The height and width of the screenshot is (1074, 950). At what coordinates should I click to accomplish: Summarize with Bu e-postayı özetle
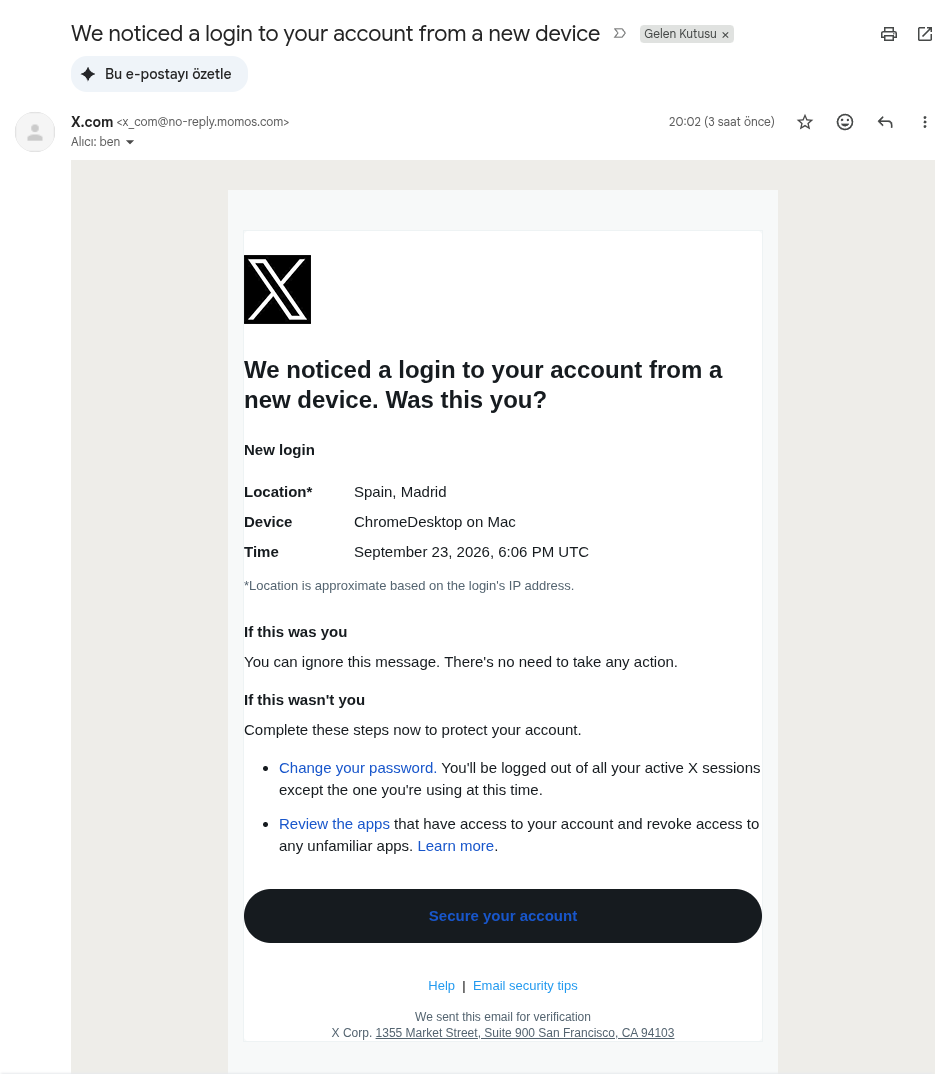[x=159, y=74]
